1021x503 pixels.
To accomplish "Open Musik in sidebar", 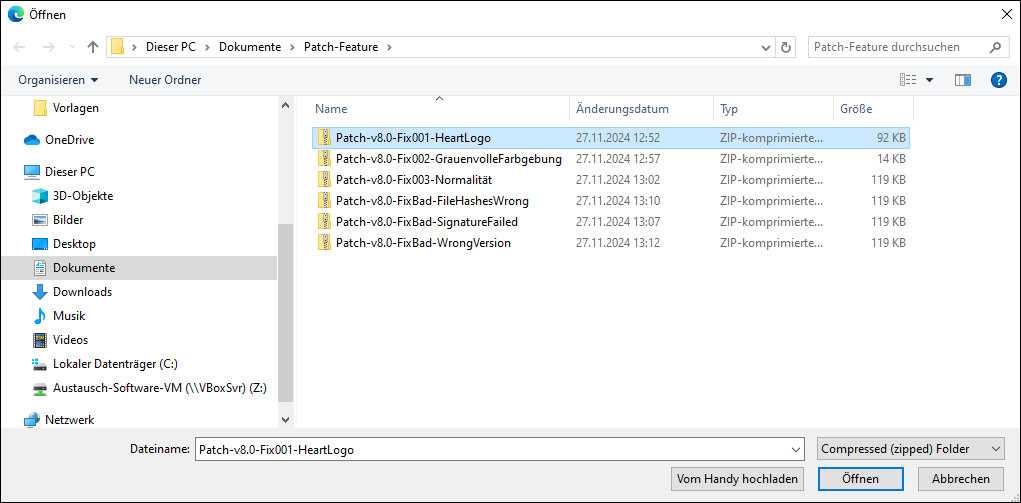I will click(69, 316).
